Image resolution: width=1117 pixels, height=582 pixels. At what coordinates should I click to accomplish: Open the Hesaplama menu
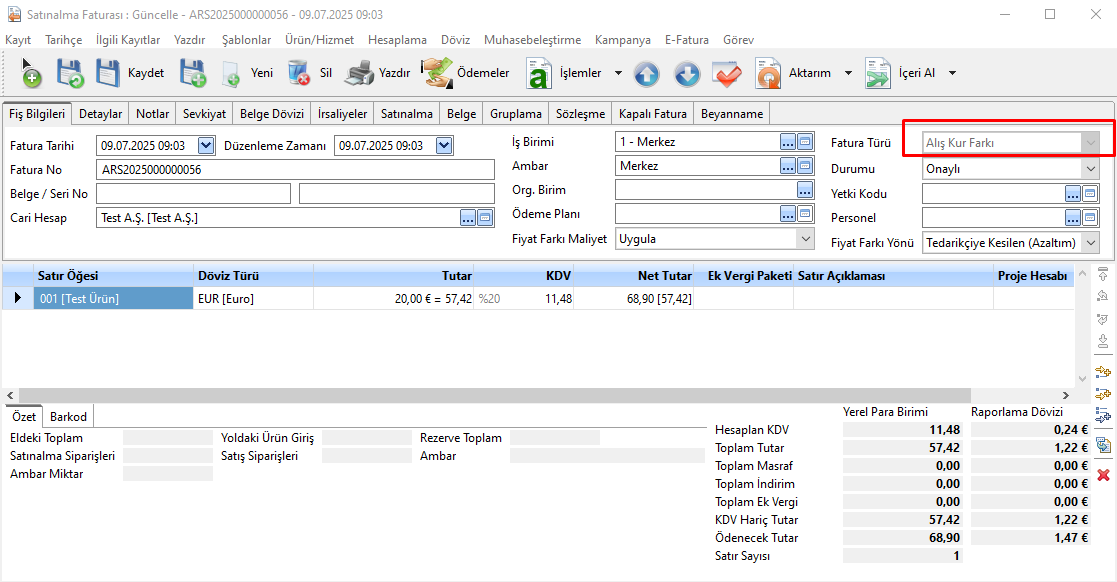pyautogui.click(x=397, y=40)
